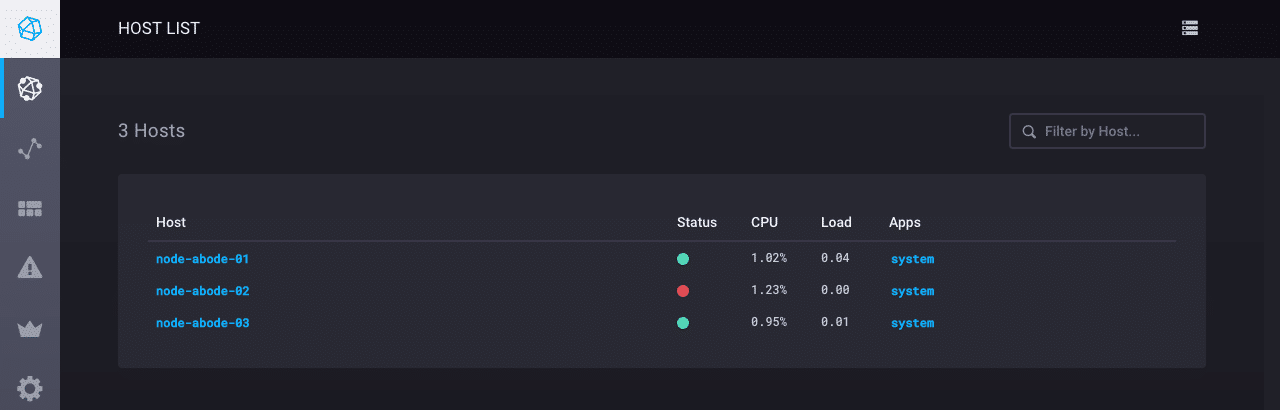Sort the table by Load column header
1280x410 pixels.
(835, 222)
